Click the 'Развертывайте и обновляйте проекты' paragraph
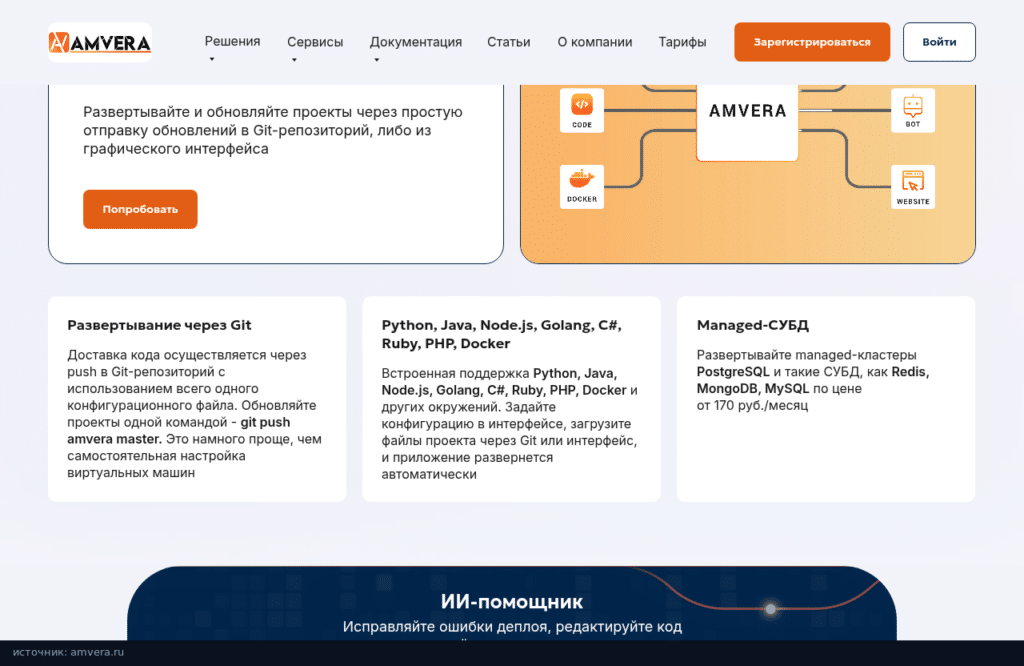The image size is (1024, 666). coord(272,130)
